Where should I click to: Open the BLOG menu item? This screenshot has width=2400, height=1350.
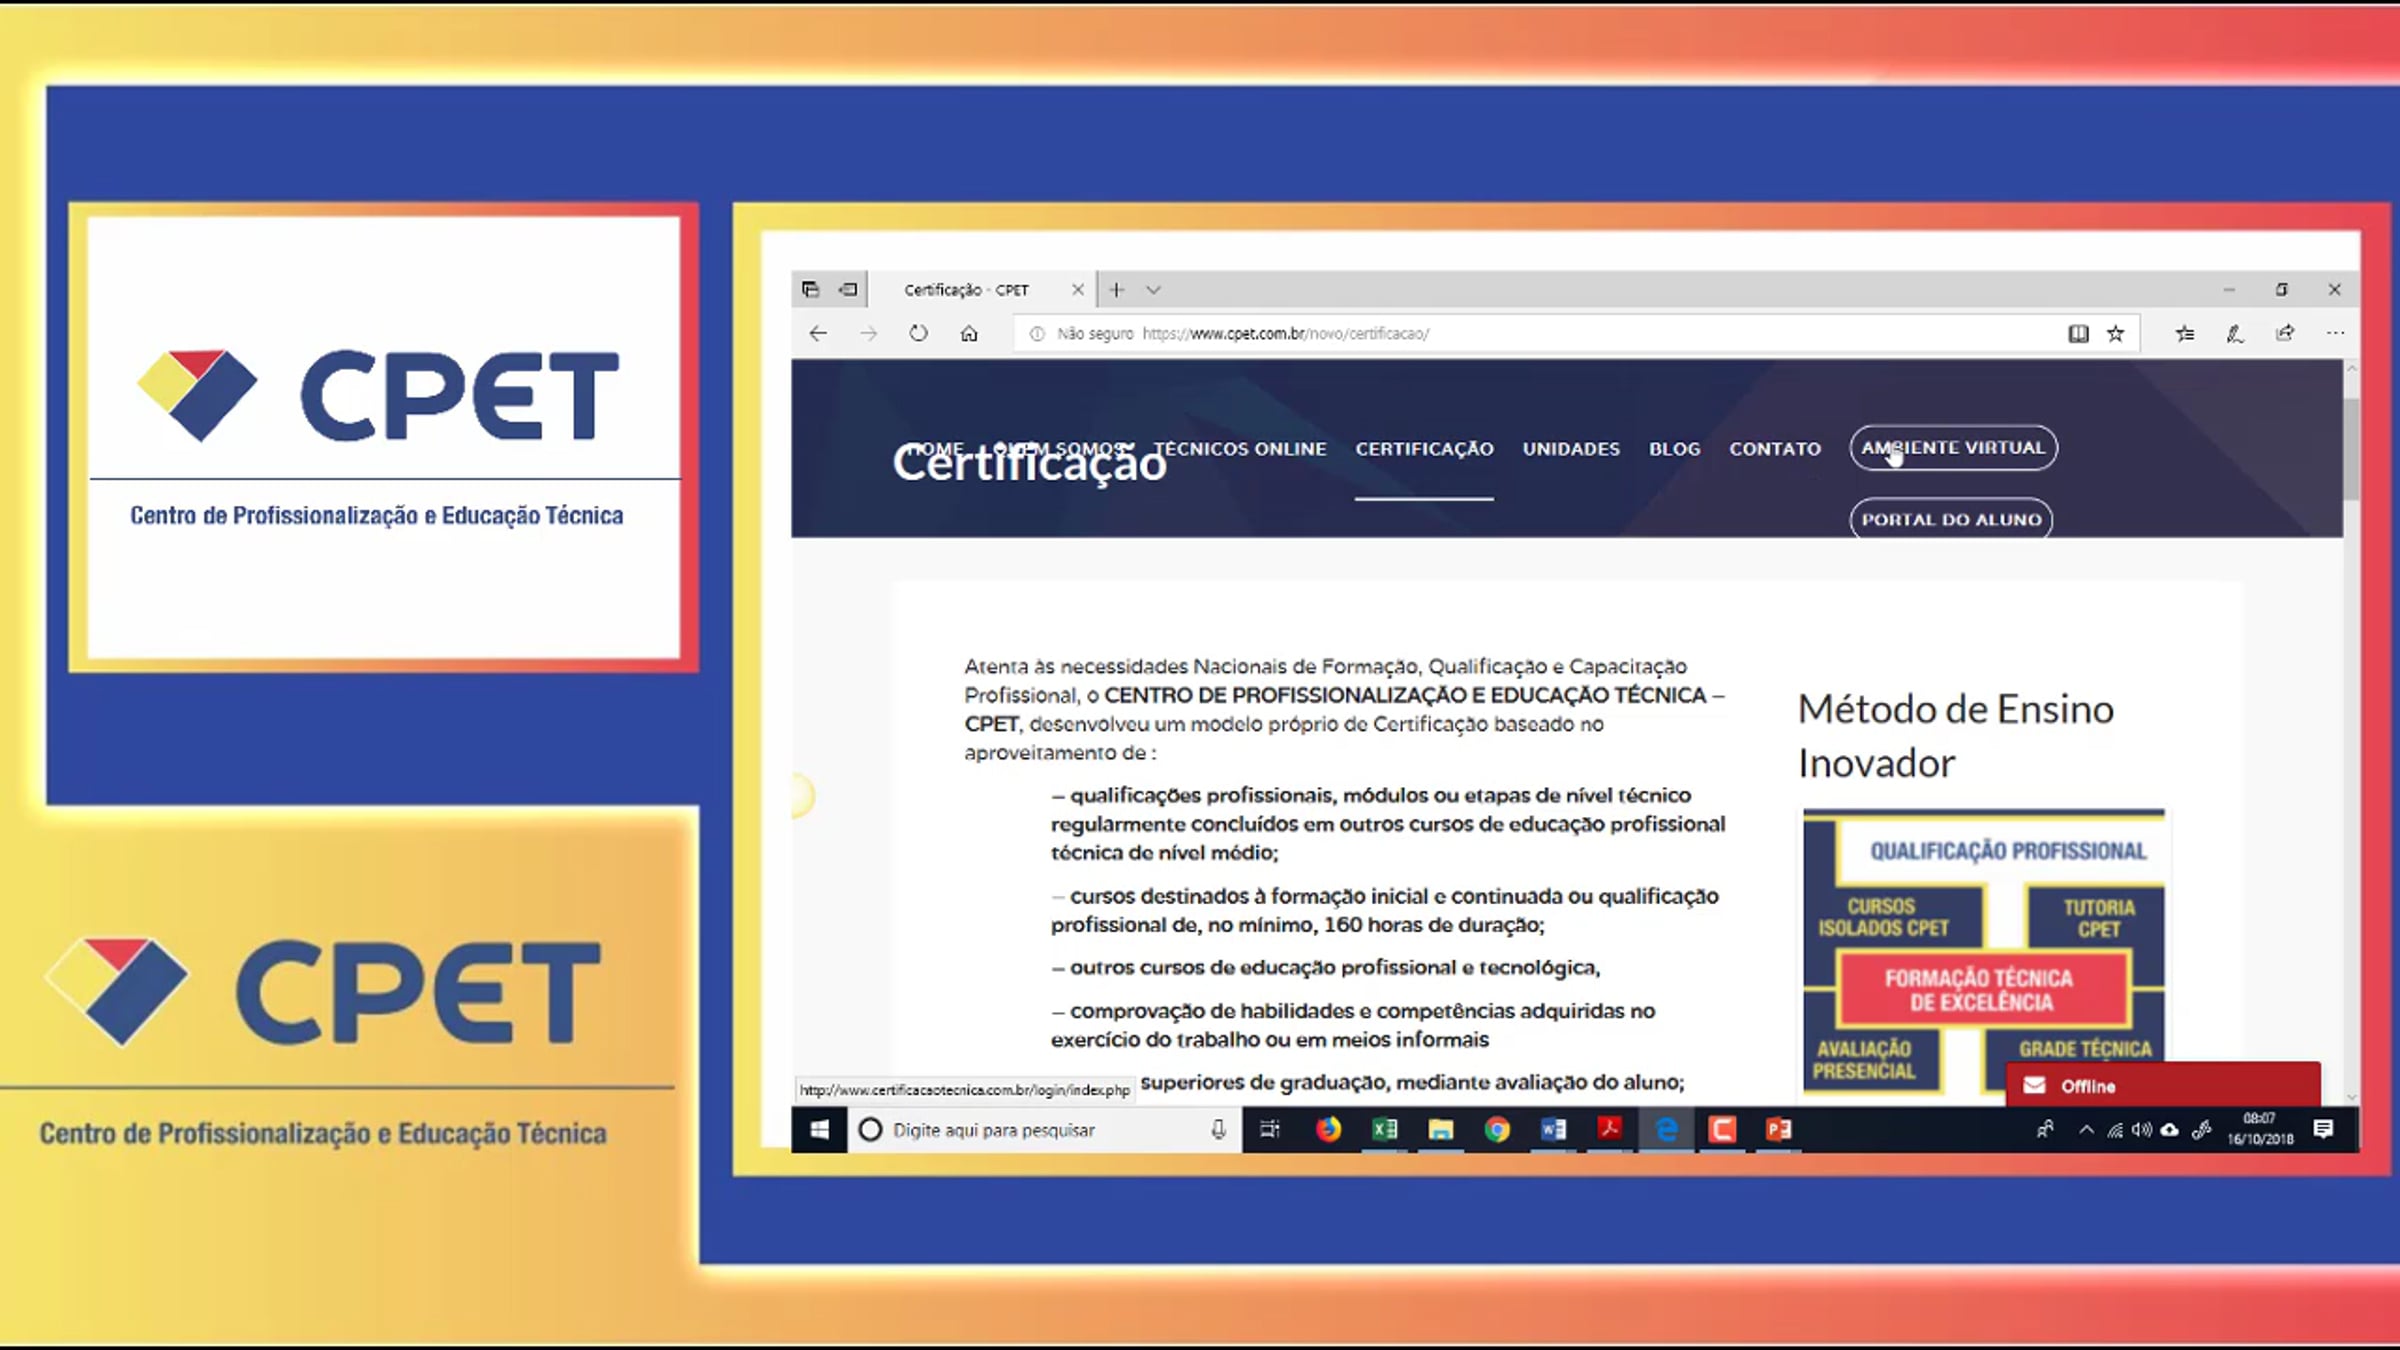(1675, 449)
